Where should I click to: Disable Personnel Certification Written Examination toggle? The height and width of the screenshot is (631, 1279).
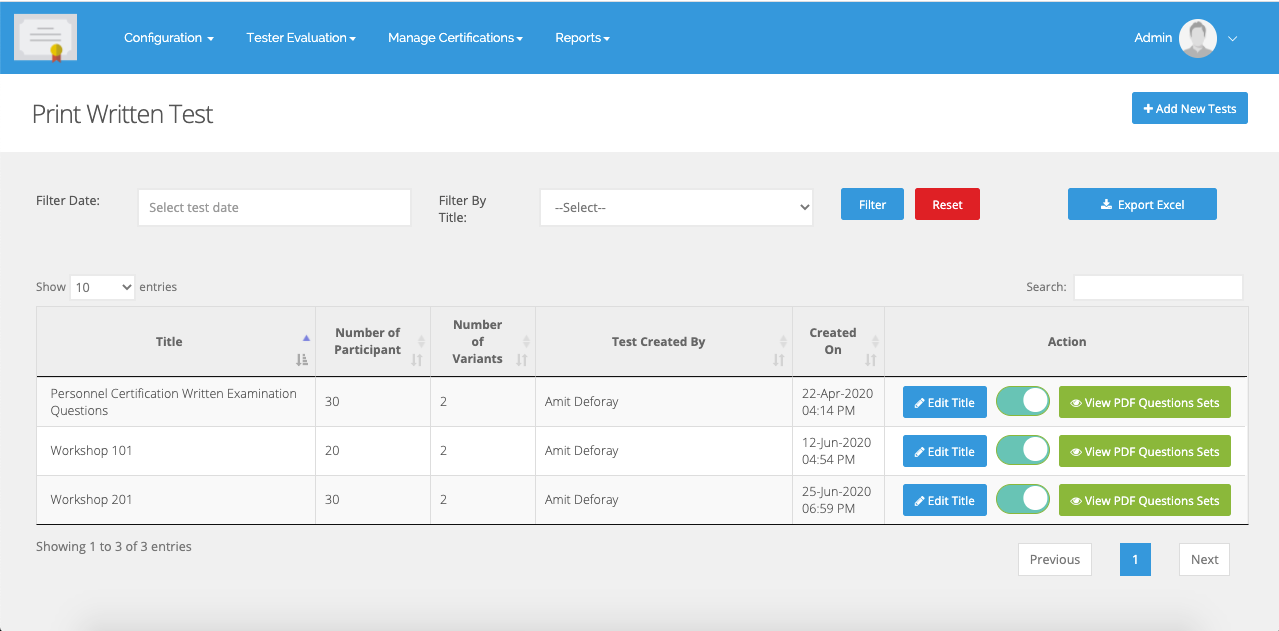tap(1022, 402)
